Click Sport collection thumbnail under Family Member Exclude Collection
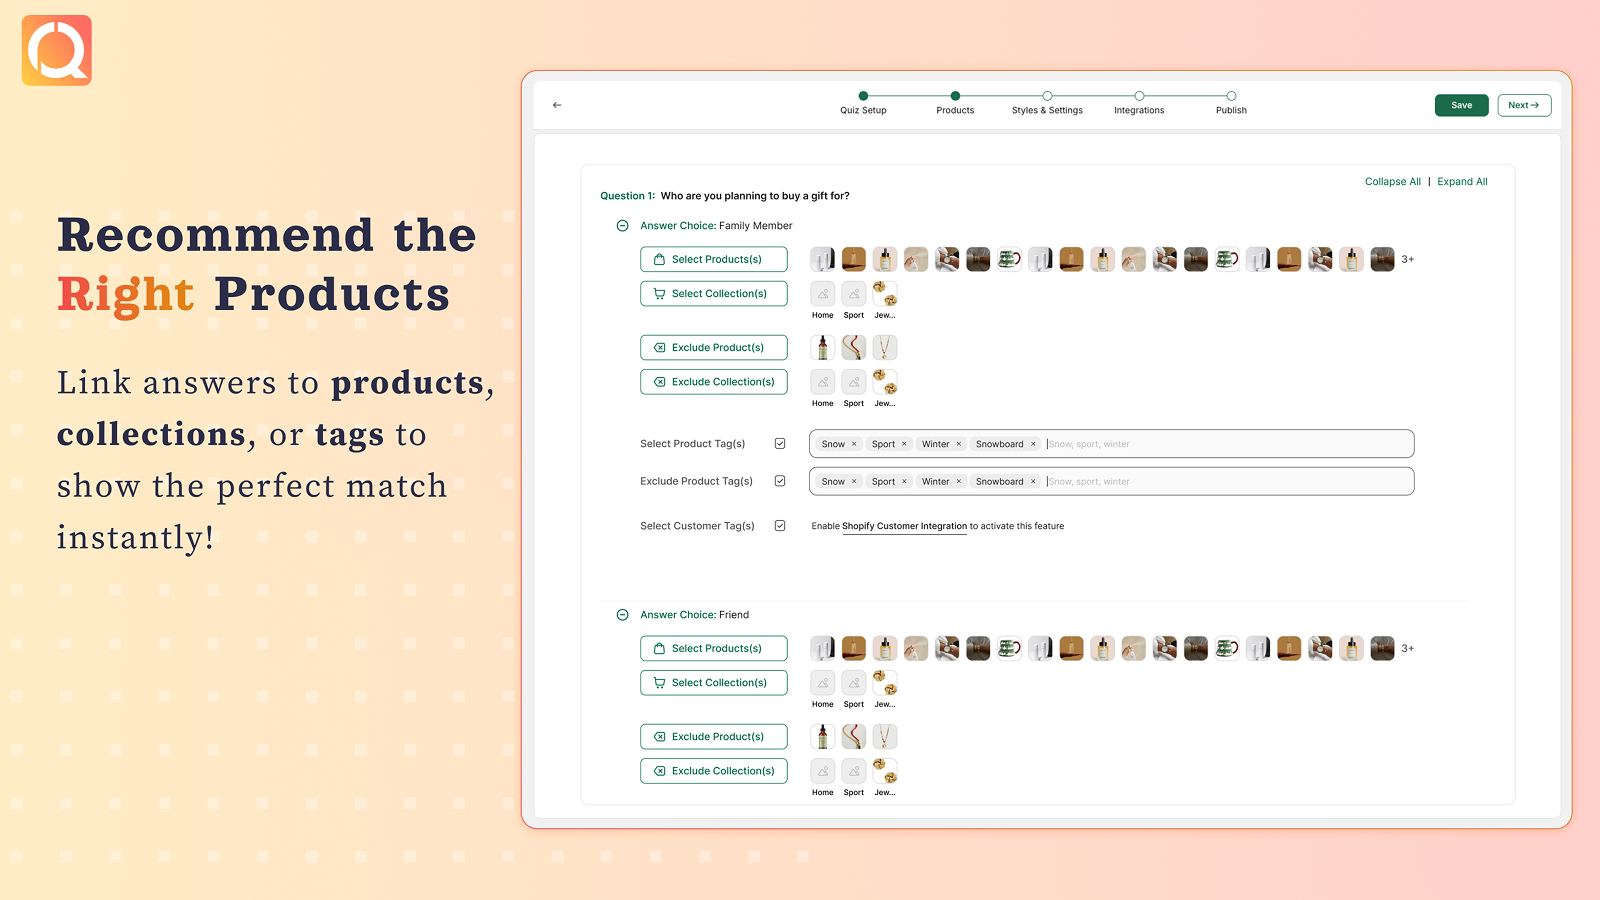This screenshot has height=900, width=1600. [x=853, y=382]
